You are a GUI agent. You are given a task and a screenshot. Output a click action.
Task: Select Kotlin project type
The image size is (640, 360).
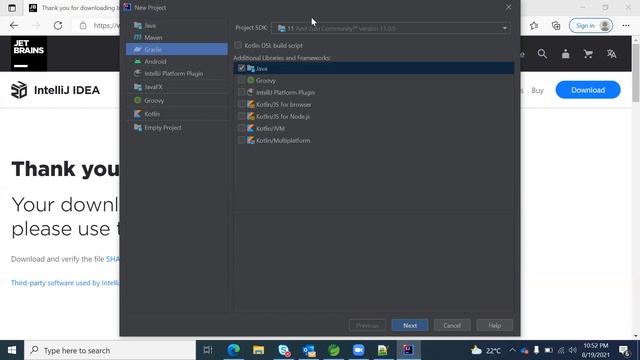pyautogui.click(x=176, y=114)
